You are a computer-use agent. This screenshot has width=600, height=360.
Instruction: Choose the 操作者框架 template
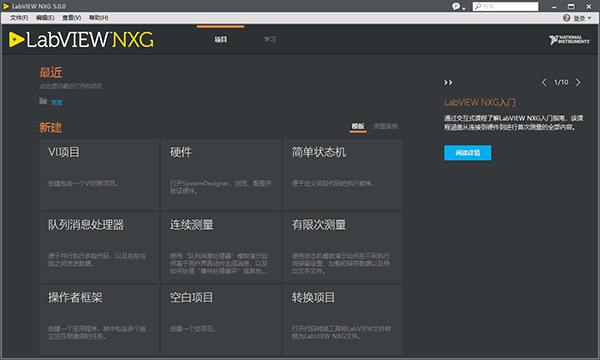point(99,320)
